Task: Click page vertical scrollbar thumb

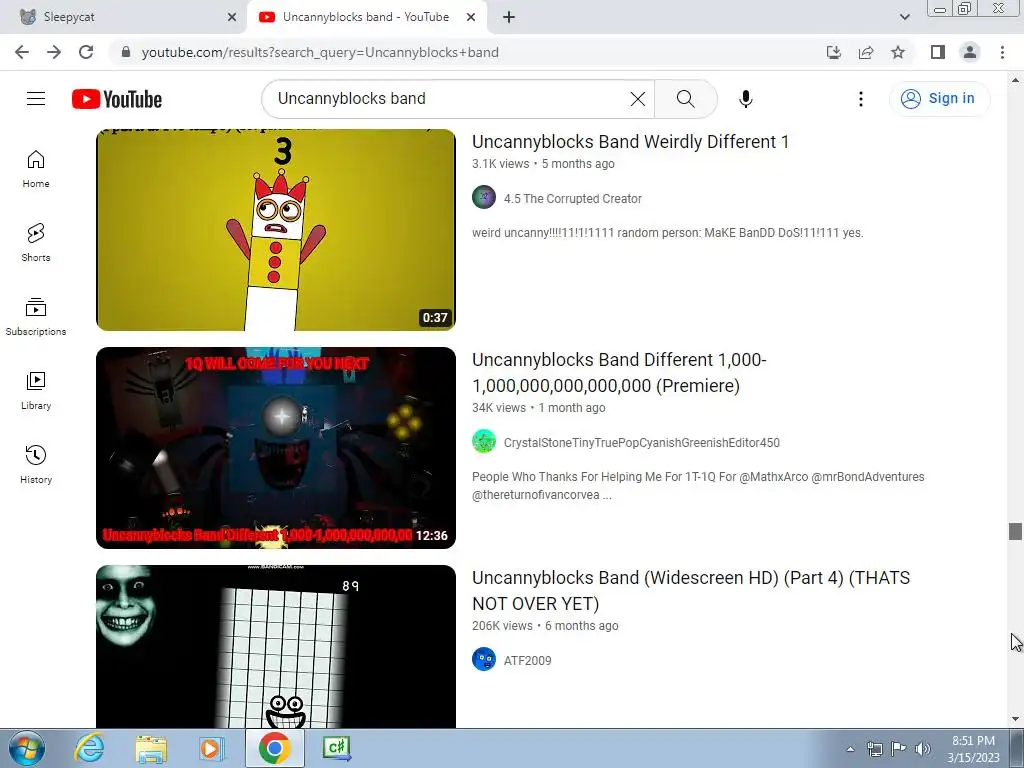Action: coord(1015,532)
